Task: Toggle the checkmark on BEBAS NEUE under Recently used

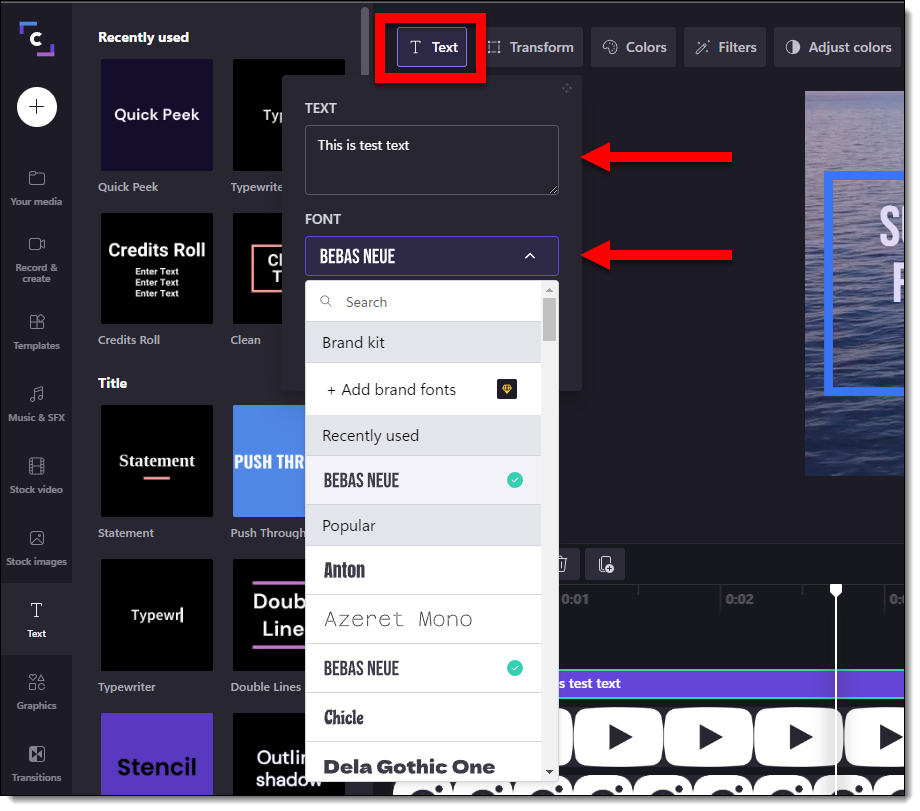Action: point(515,480)
